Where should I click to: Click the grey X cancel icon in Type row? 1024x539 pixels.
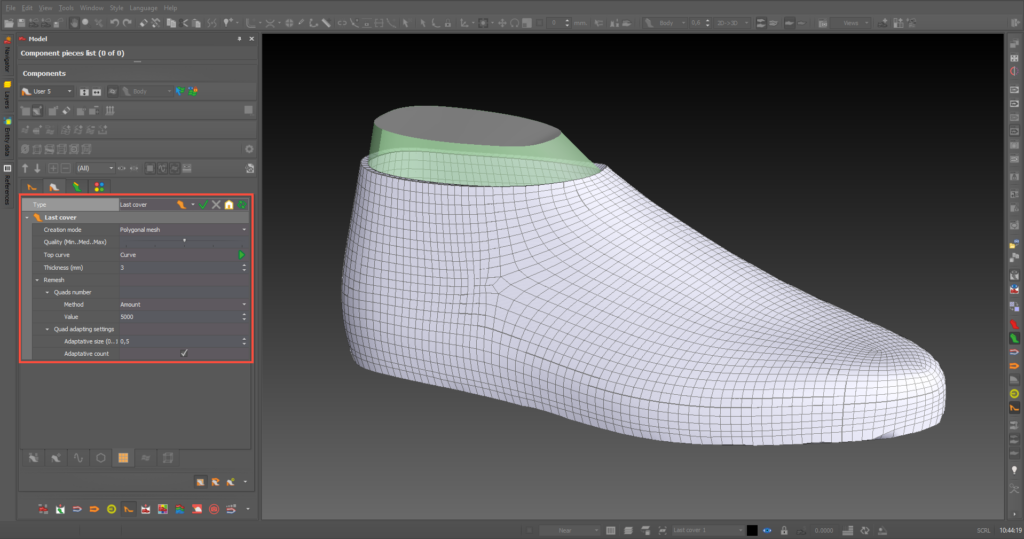216,204
